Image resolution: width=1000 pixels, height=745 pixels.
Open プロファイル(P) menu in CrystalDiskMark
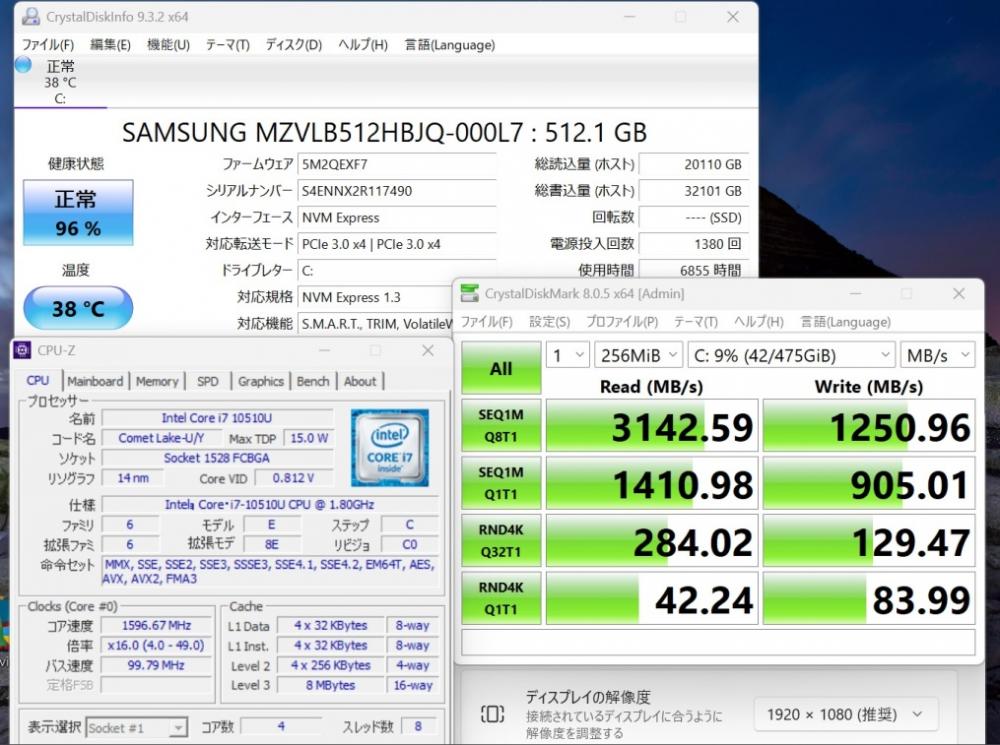coord(622,321)
